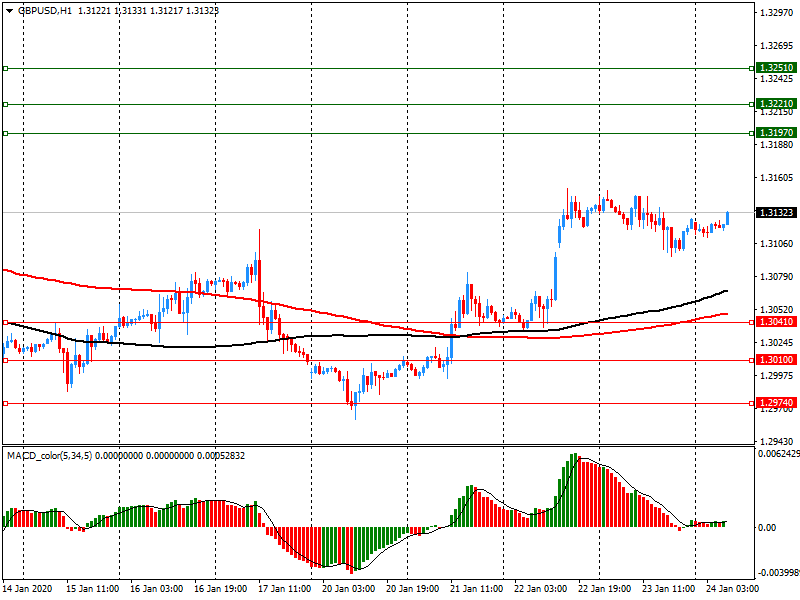
Task: Select the 1.29740 level line handle
Action: (5, 403)
